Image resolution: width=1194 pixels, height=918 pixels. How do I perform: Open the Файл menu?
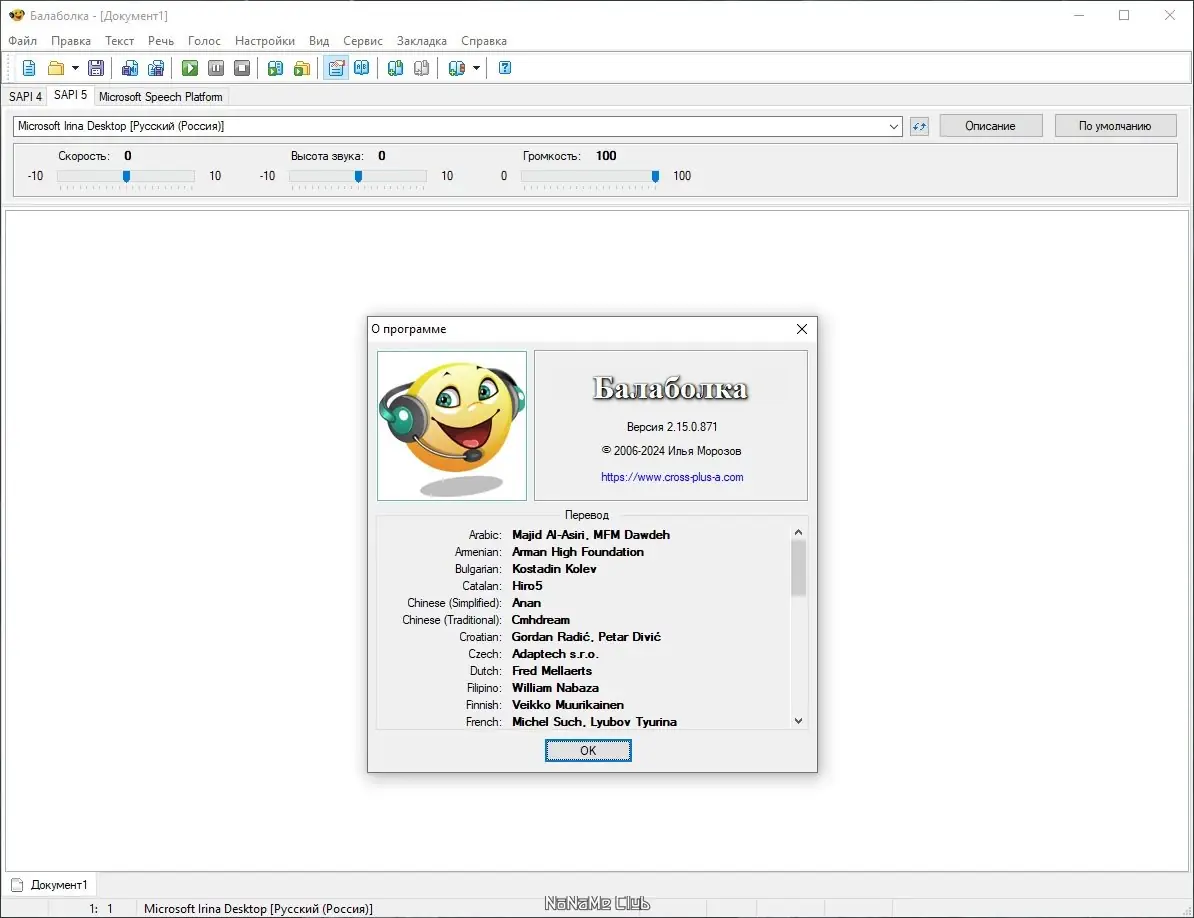pos(23,41)
